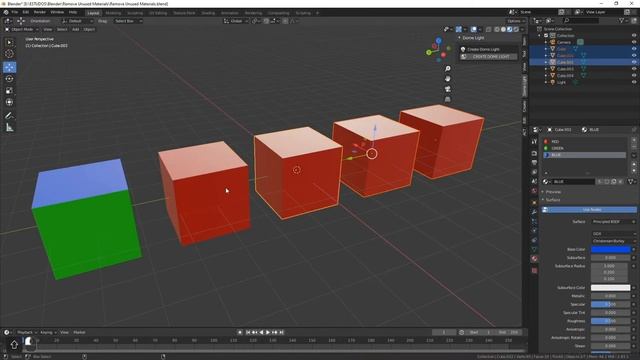
Task: Open the Subsurface Color white swatch
Action: point(611,288)
